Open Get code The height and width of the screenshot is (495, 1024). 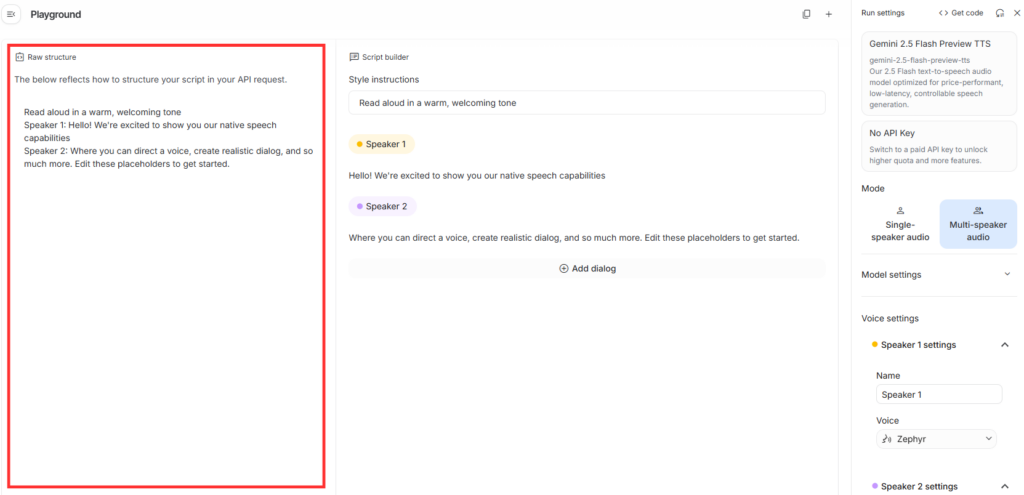coord(960,13)
